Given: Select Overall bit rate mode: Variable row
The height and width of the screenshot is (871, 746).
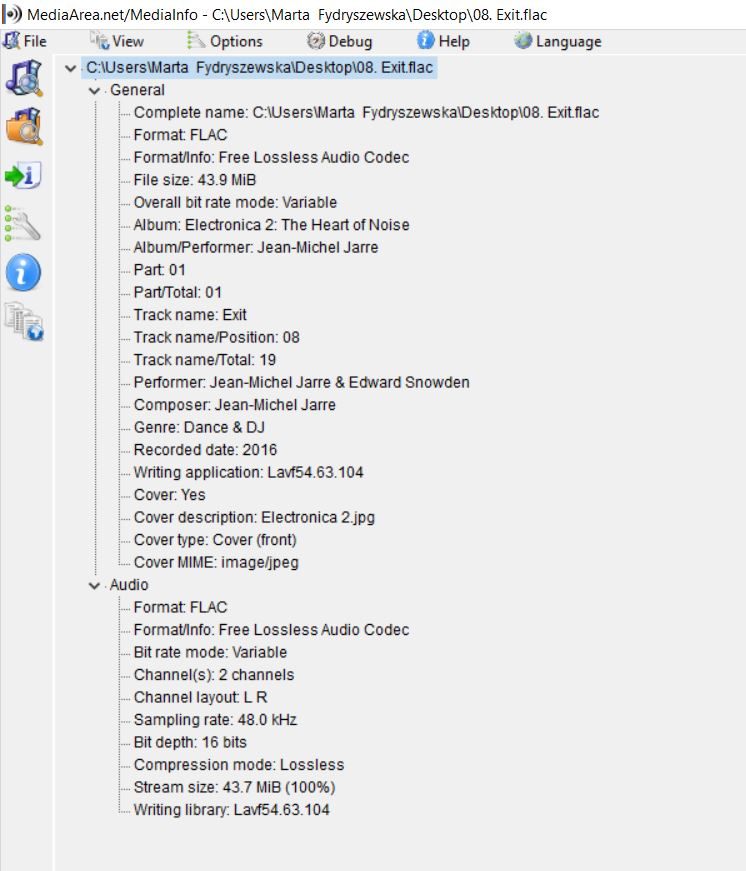Looking at the screenshot, I should click(235, 202).
